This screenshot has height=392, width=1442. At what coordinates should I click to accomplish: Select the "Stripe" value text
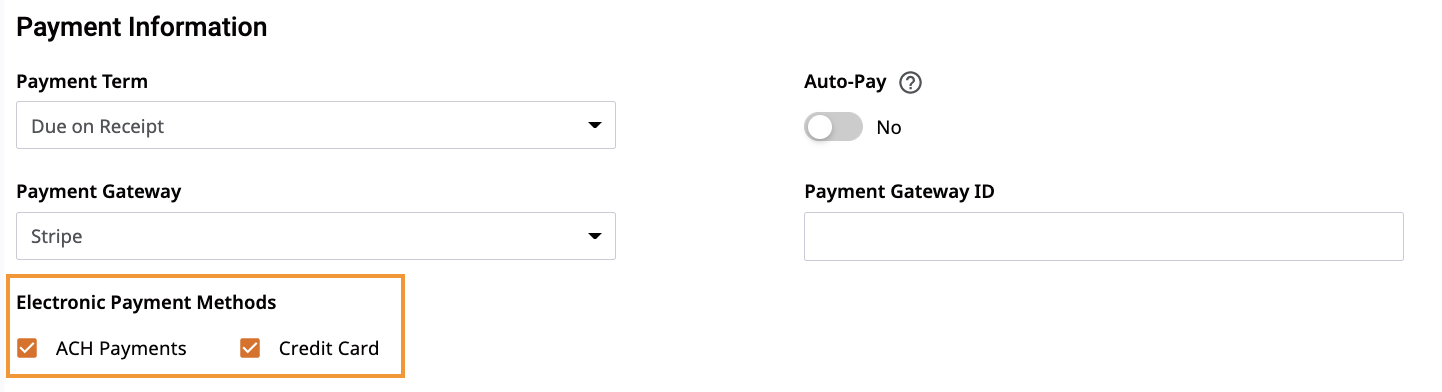pyautogui.click(x=57, y=238)
